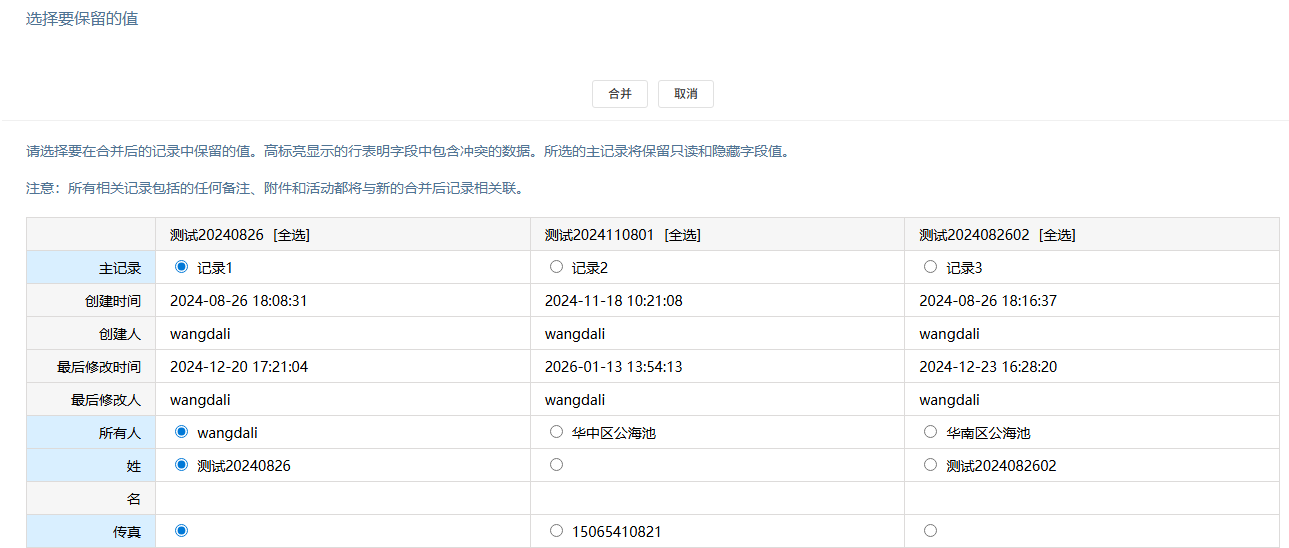Viewport: 1289px width, 548px height.
Task: Select 华南区公海池 as owner
Action: point(931,432)
